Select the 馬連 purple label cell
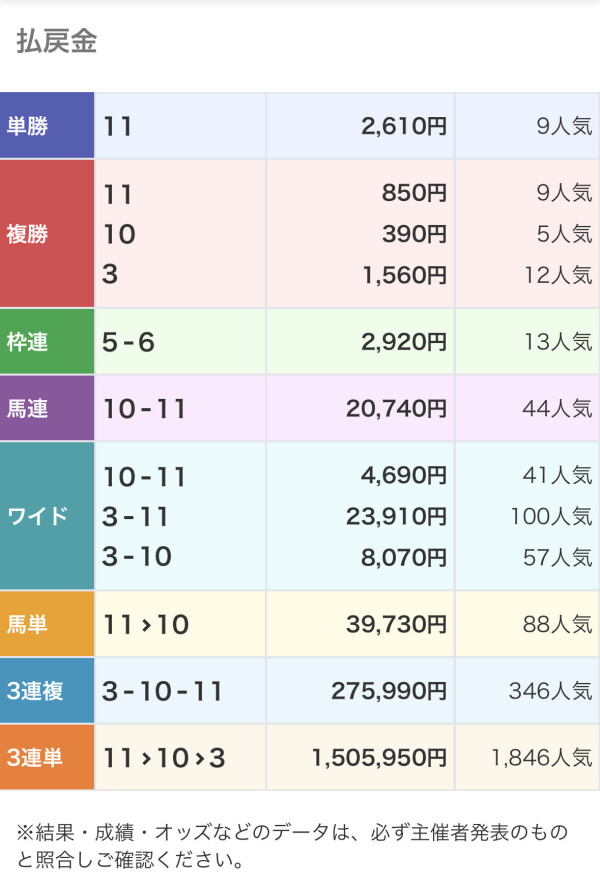Image resolution: width=600 pixels, height=883 pixels. click(47, 408)
